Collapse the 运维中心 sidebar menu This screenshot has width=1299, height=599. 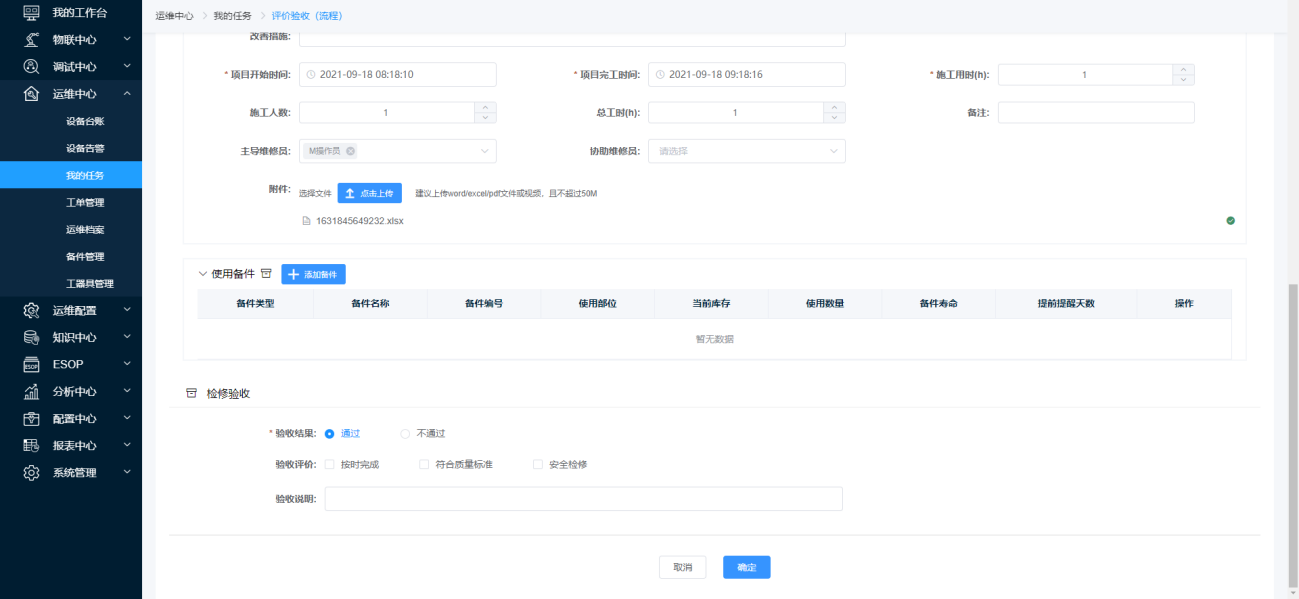coord(127,93)
